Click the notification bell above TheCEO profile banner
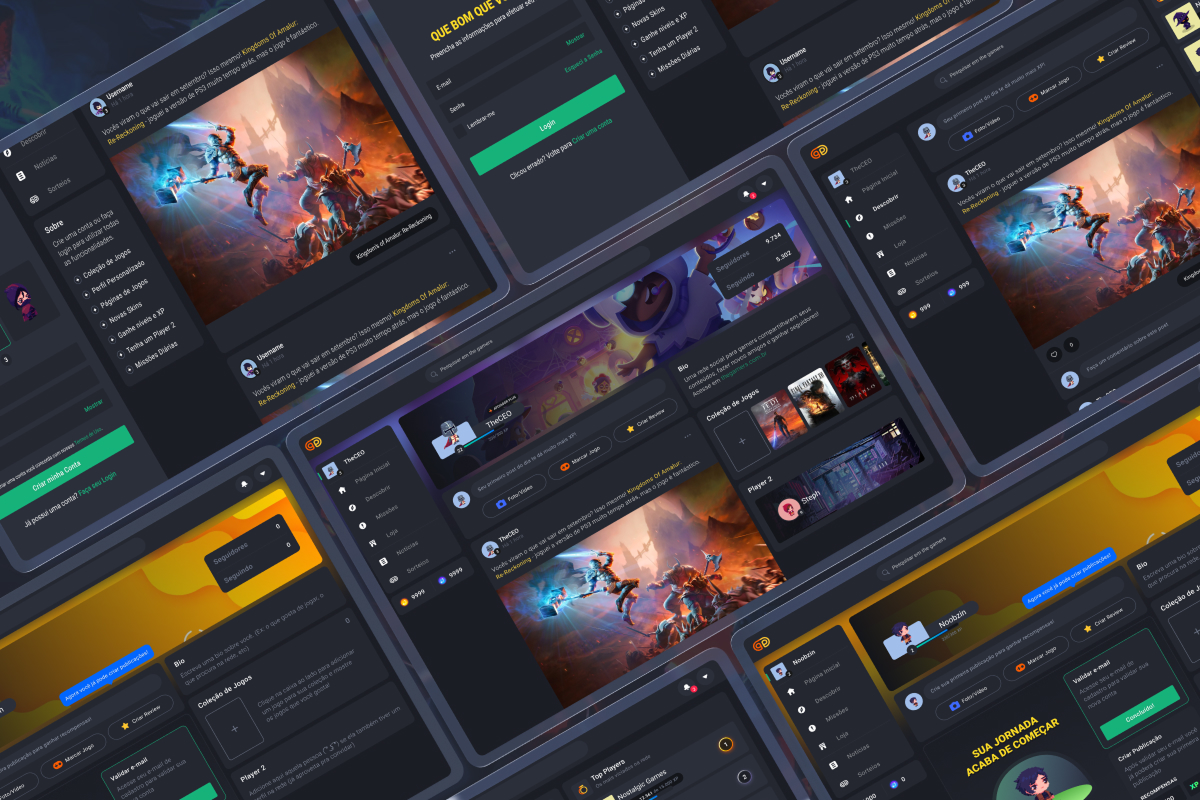The image size is (1200, 800). tap(746, 194)
